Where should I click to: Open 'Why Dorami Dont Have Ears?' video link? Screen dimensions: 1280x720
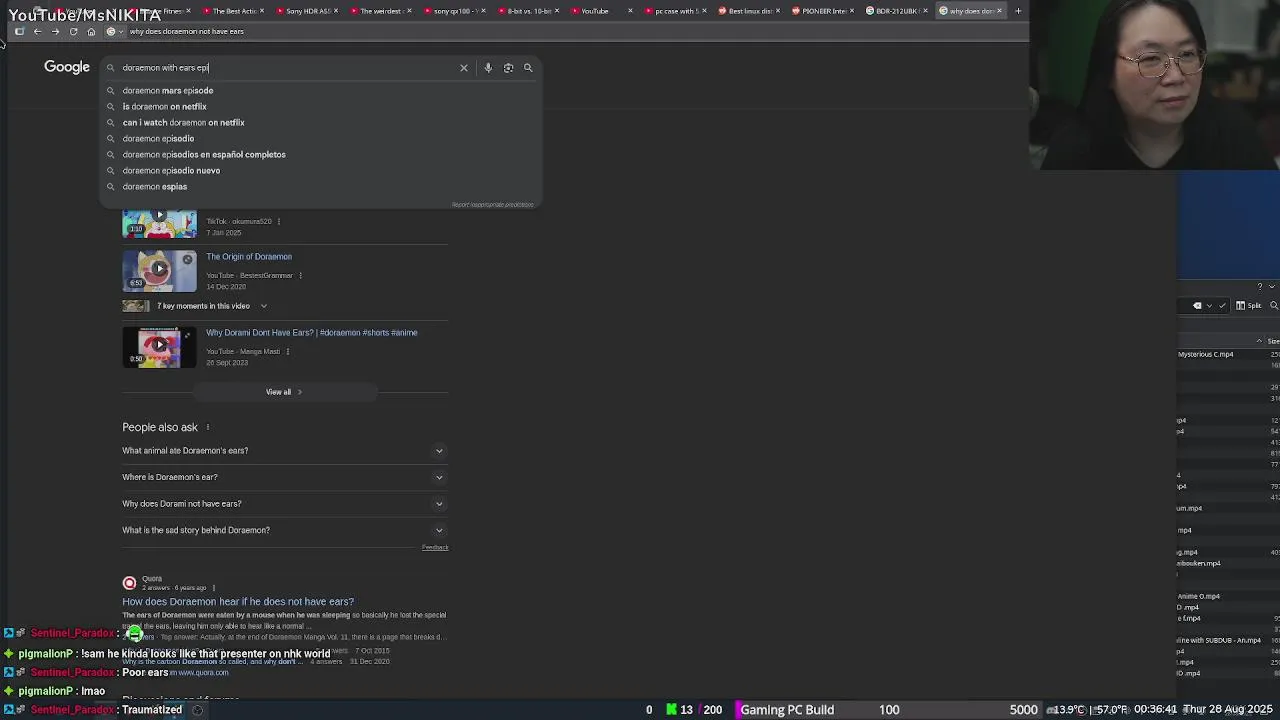click(312, 333)
